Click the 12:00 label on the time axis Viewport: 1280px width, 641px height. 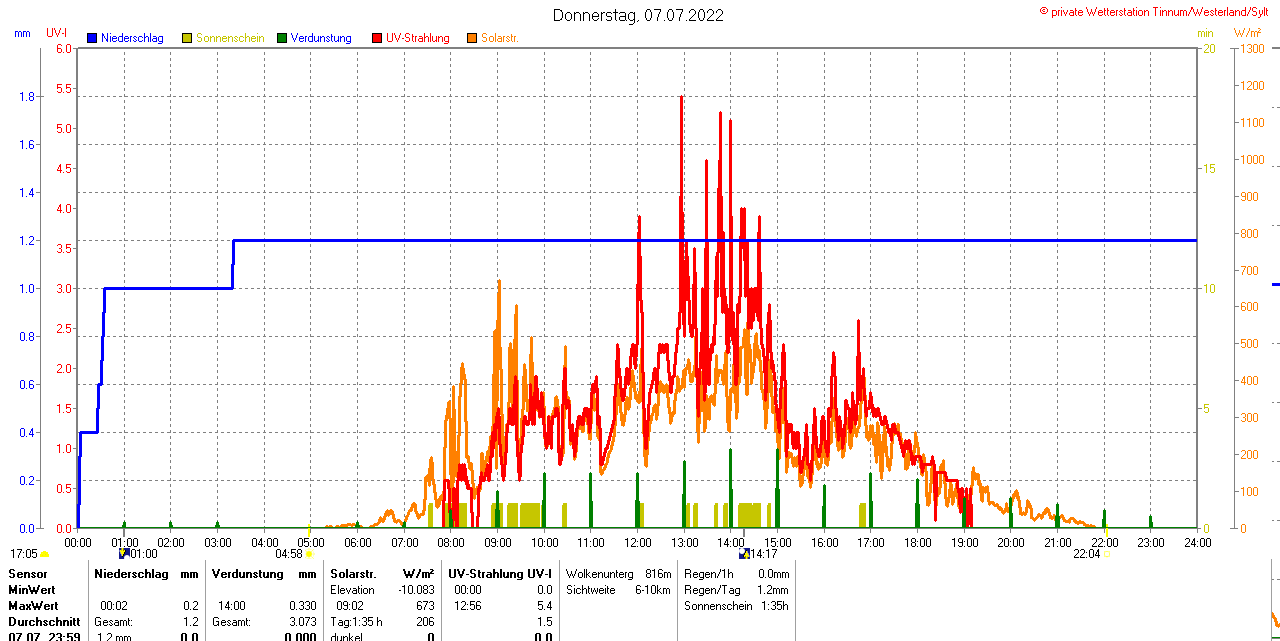click(x=637, y=542)
